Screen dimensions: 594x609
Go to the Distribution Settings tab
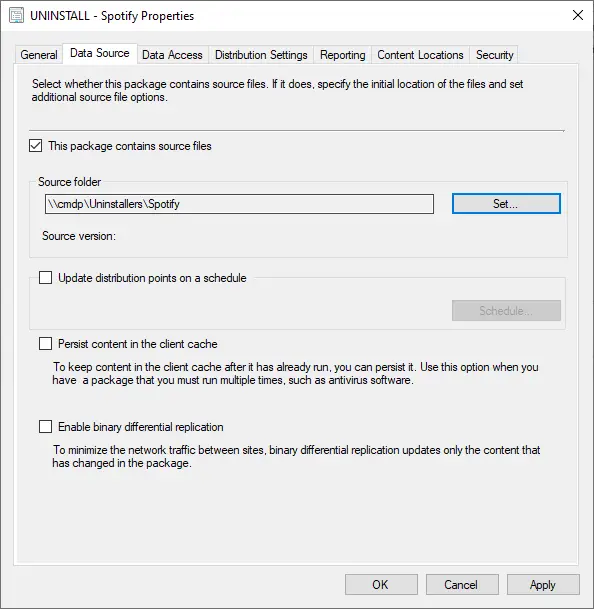pos(261,55)
